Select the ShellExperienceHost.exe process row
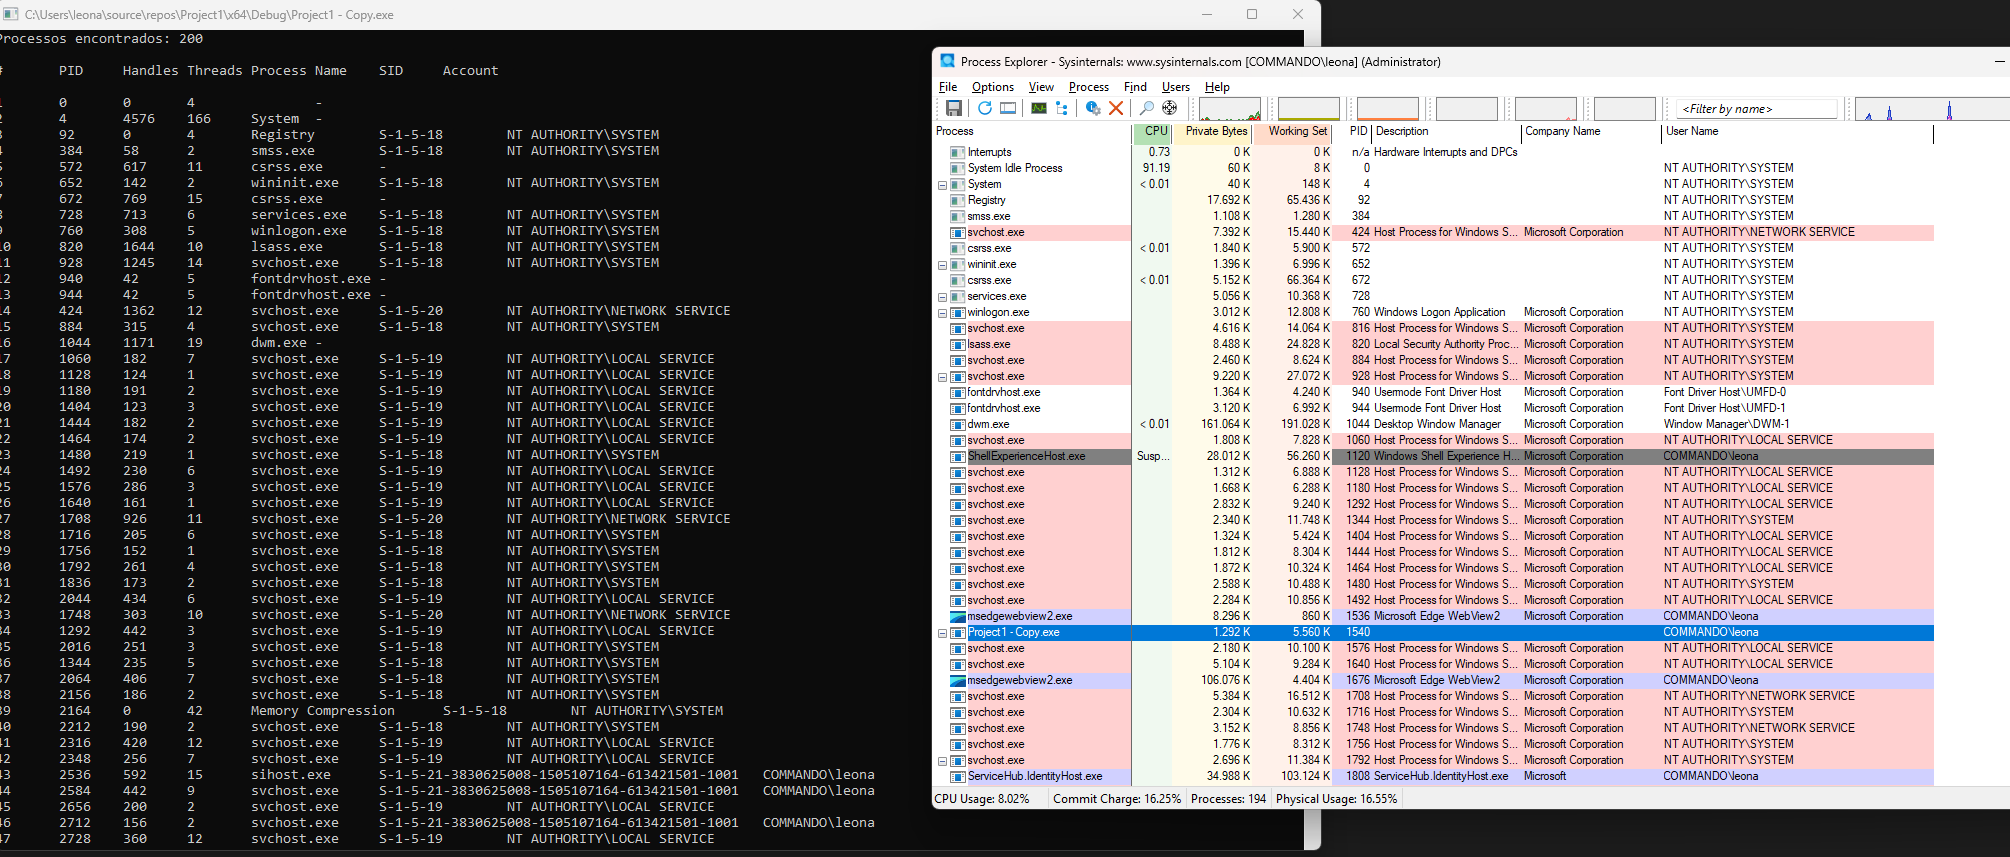 coord(1026,456)
